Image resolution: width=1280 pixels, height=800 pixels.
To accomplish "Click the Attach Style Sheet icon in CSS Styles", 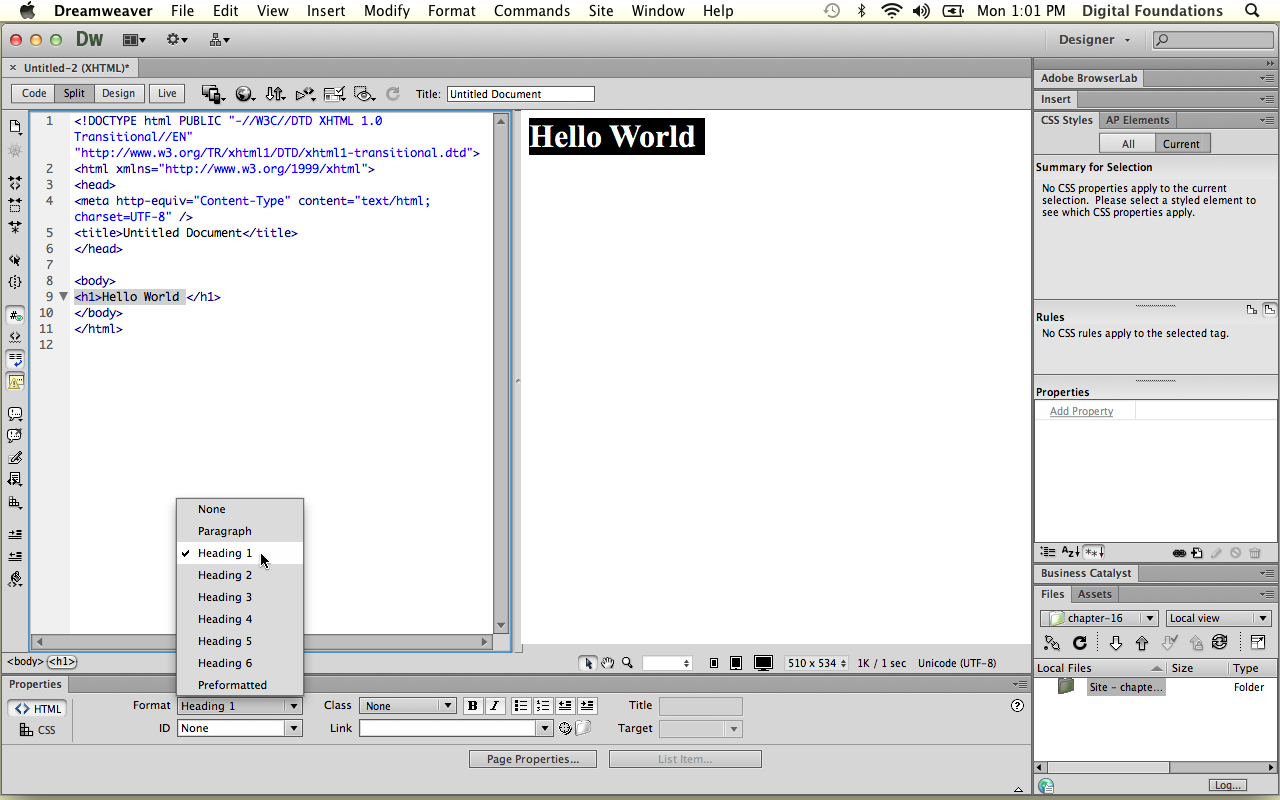I will [1180, 552].
